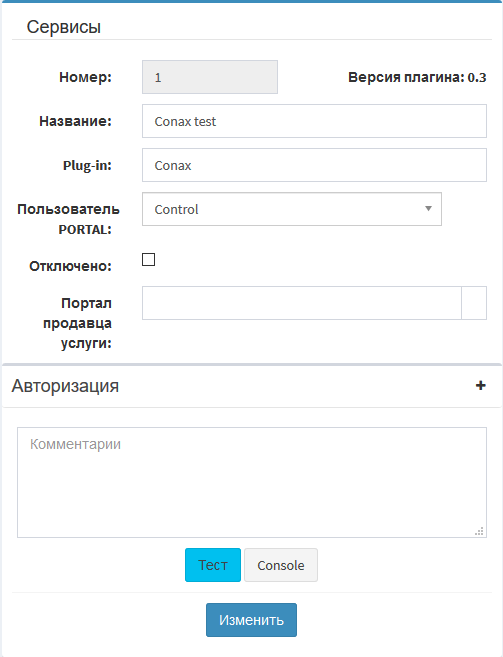Image resolution: width=503 pixels, height=657 pixels.
Task: Focus the Название field with Conax test
Action: tap(314, 121)
